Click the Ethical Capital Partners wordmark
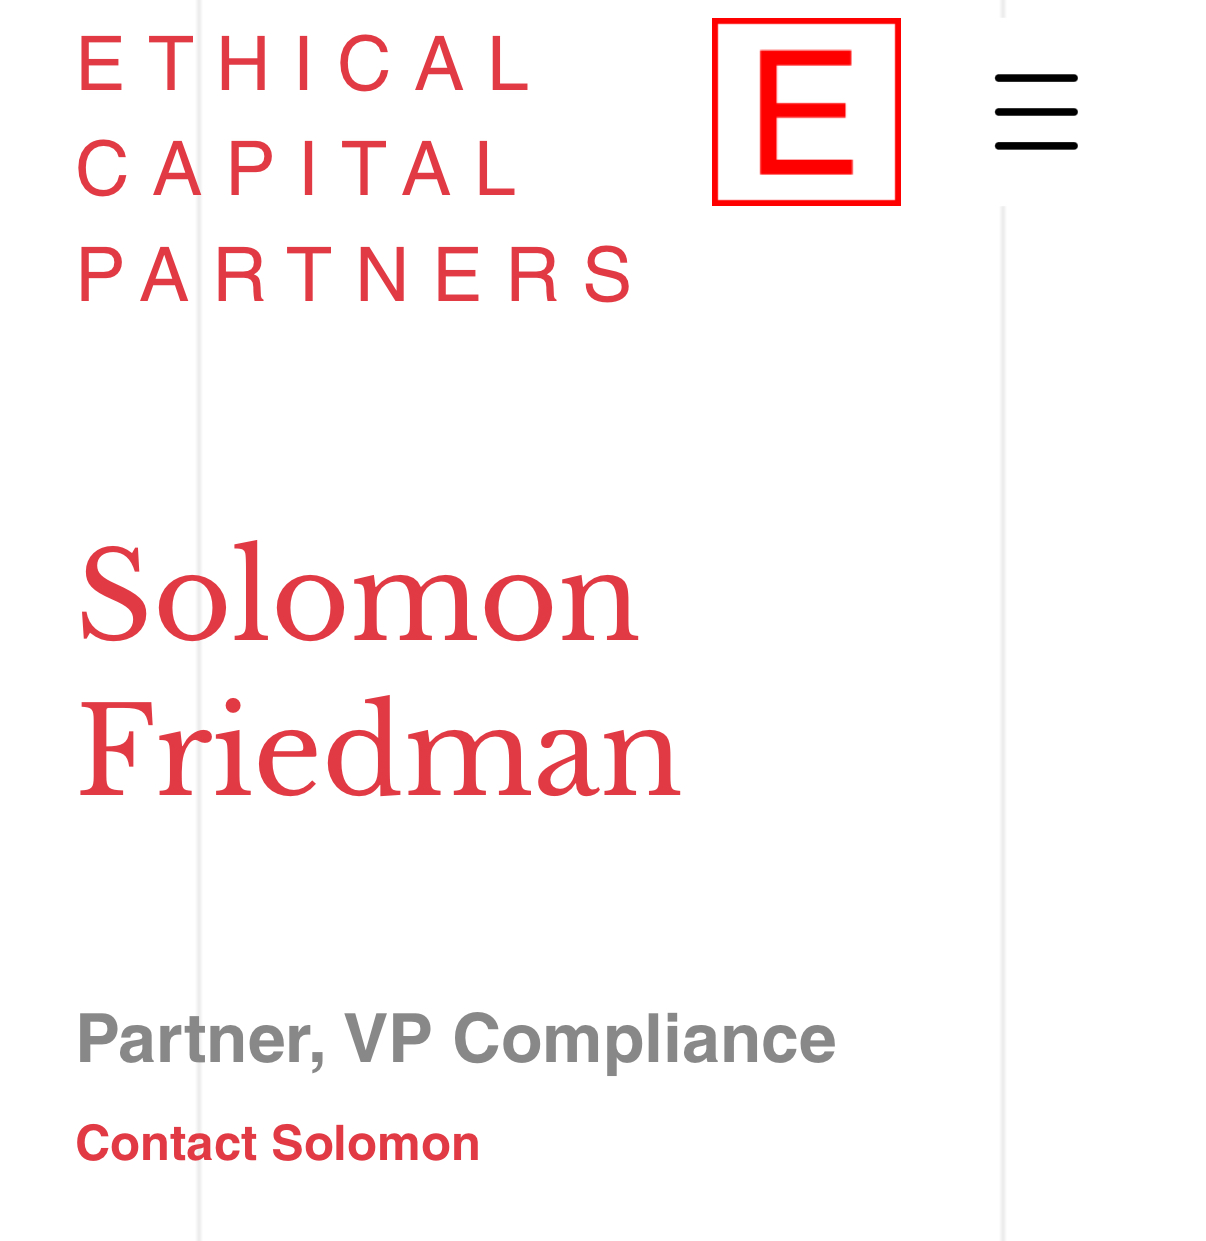Screen dimensions: 1206x1241 [x=355, y=168]
